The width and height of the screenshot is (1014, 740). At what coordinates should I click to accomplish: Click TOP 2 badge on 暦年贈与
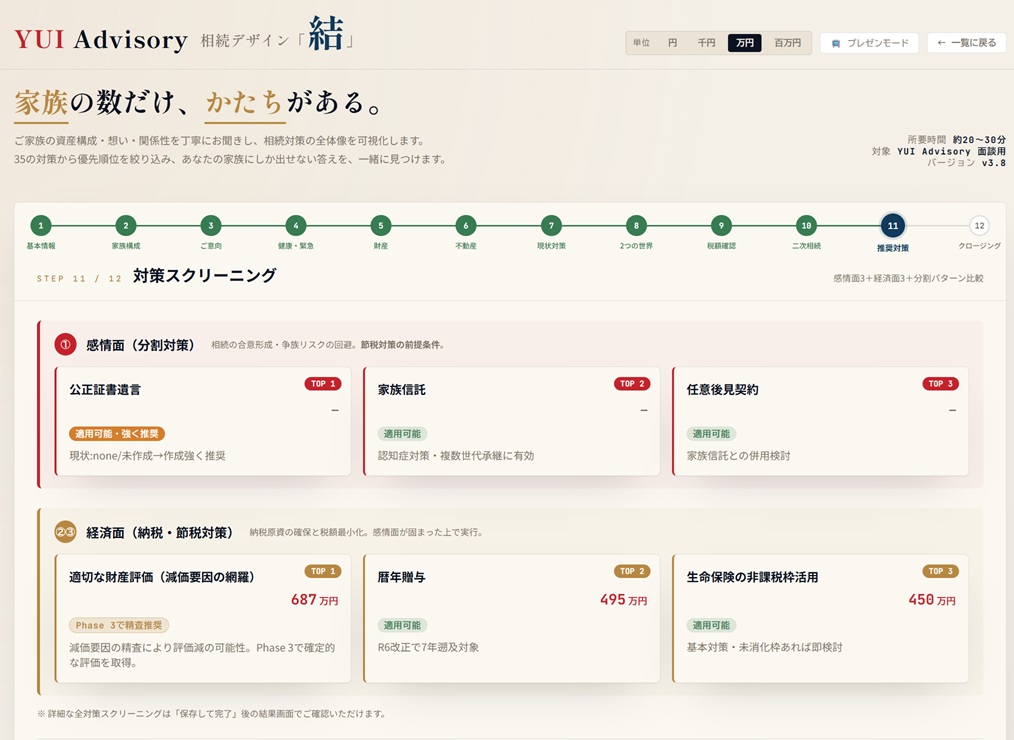(632, 571)
